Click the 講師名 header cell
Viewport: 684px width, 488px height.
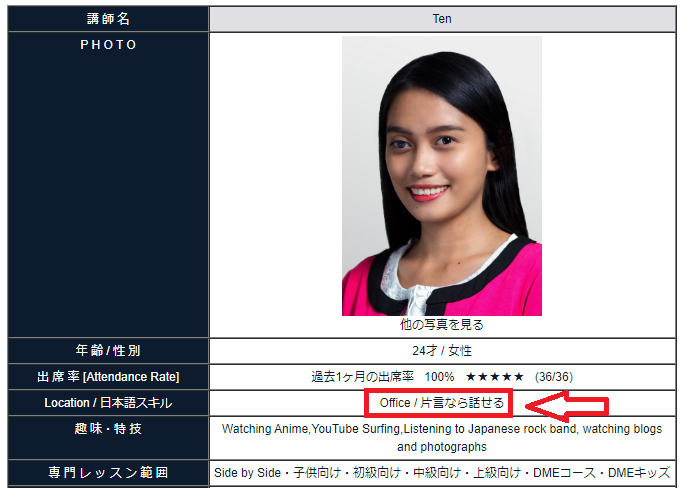(108, 19)
